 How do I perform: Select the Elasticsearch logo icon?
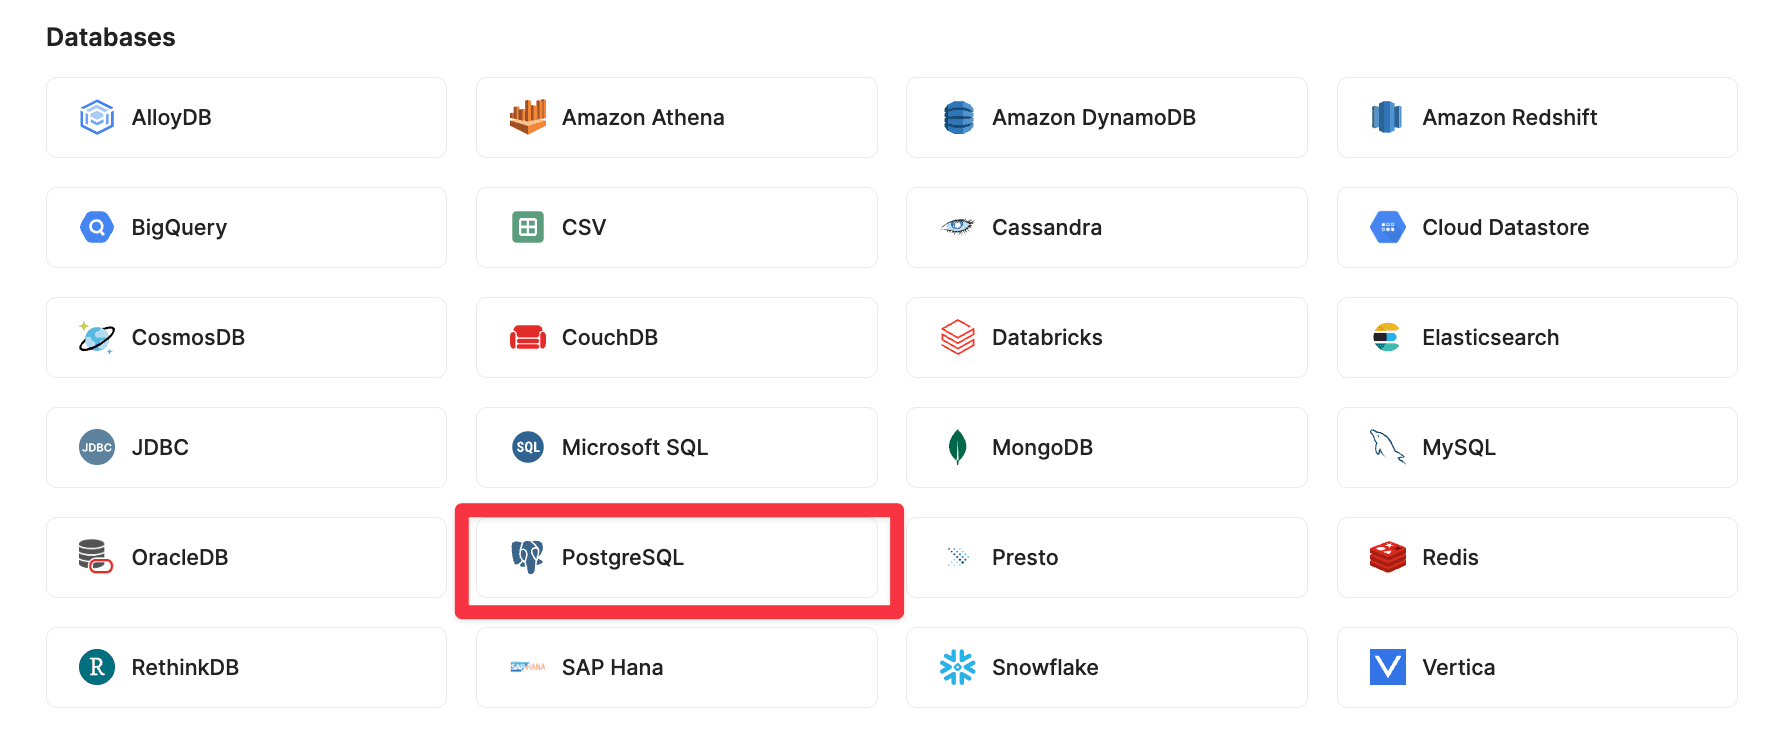(1387, 337)
